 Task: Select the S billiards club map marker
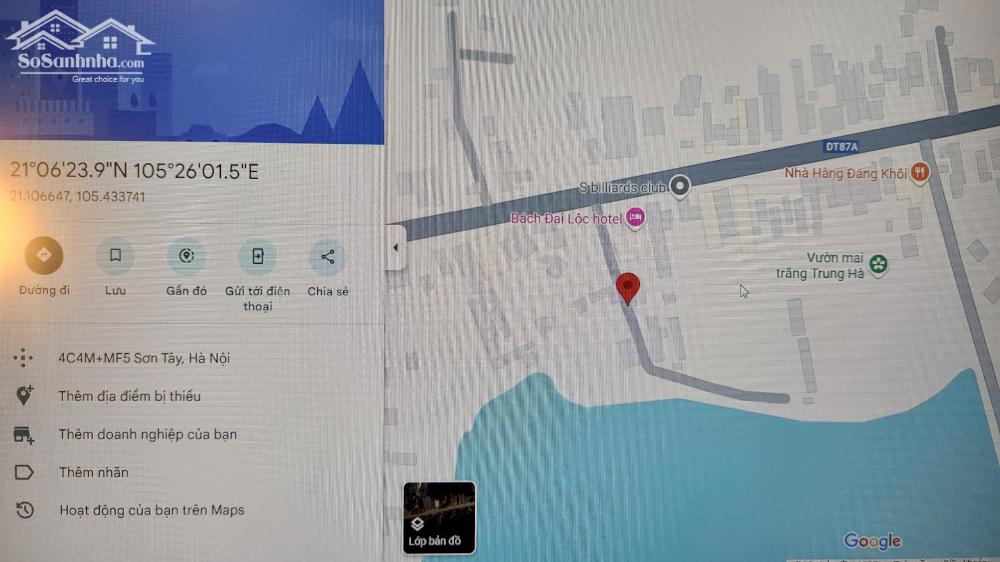point(680,186)
